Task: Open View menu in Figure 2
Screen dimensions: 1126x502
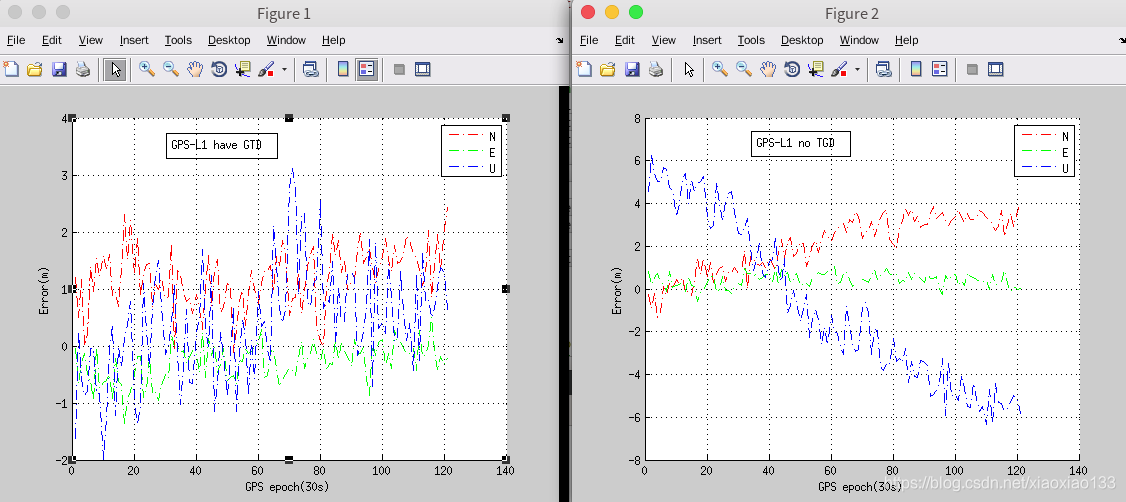Action: point(664,40)
